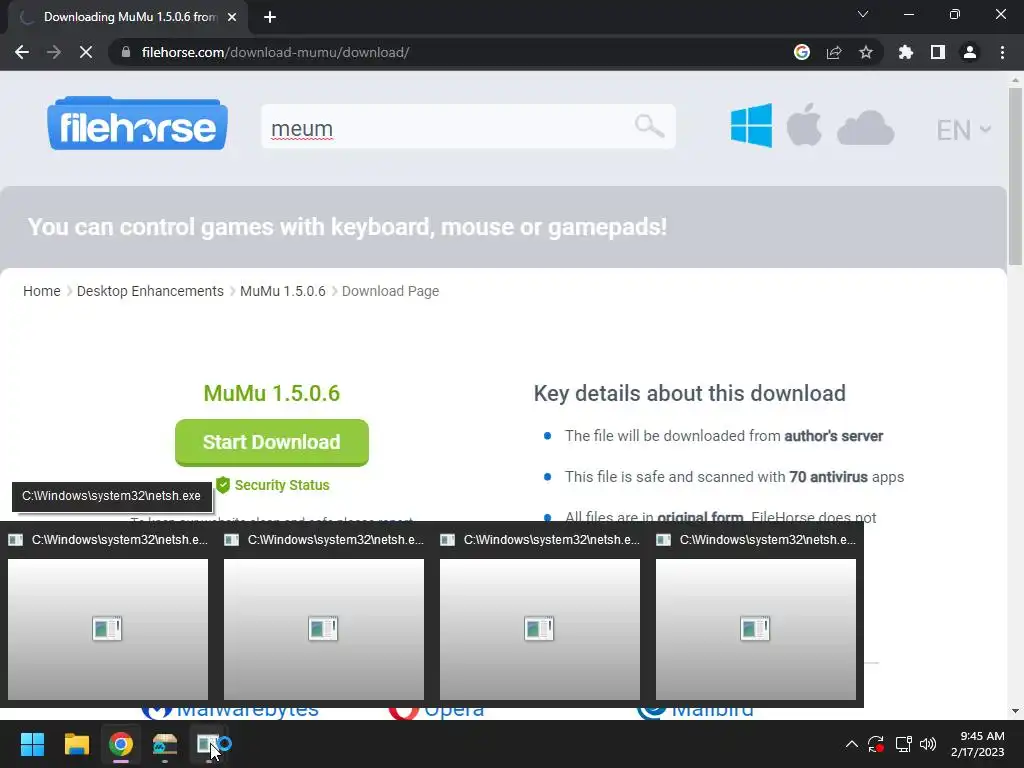
Task: Click the Google icon in address bar
Action: coord(802,52)
